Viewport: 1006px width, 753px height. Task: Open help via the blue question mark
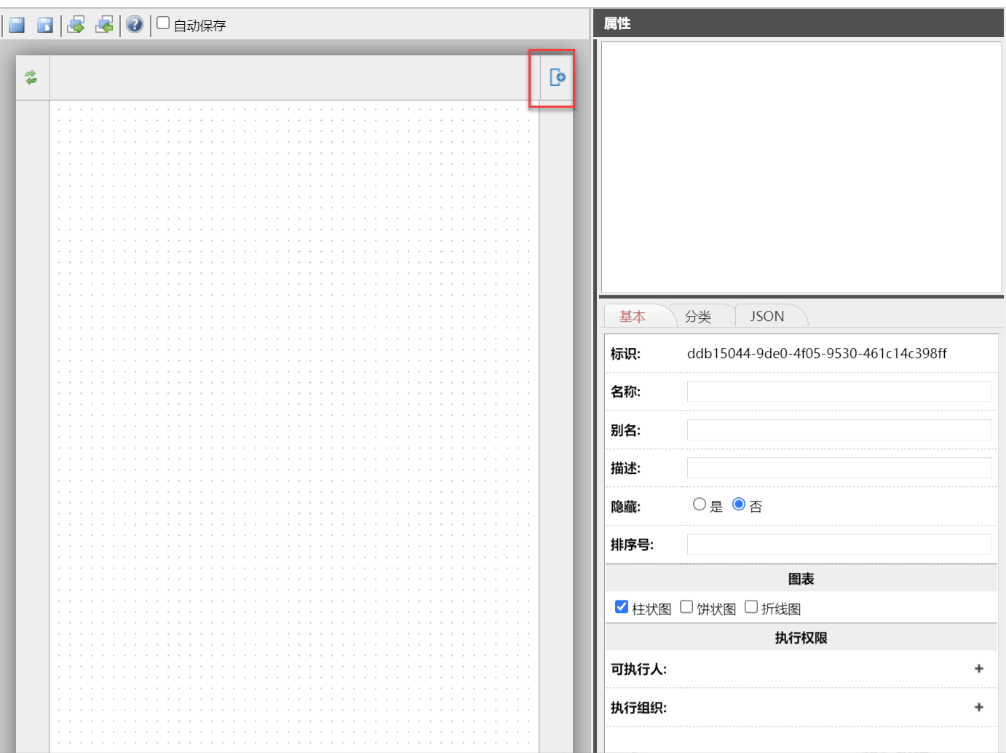pyautogui.click(x=134, y=25)
